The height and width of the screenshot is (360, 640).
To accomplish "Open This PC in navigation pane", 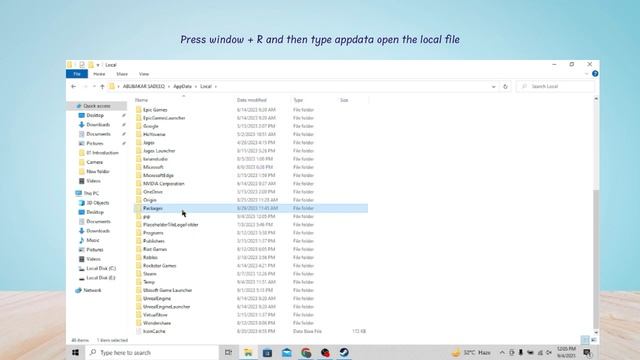I will click(91, 193).
